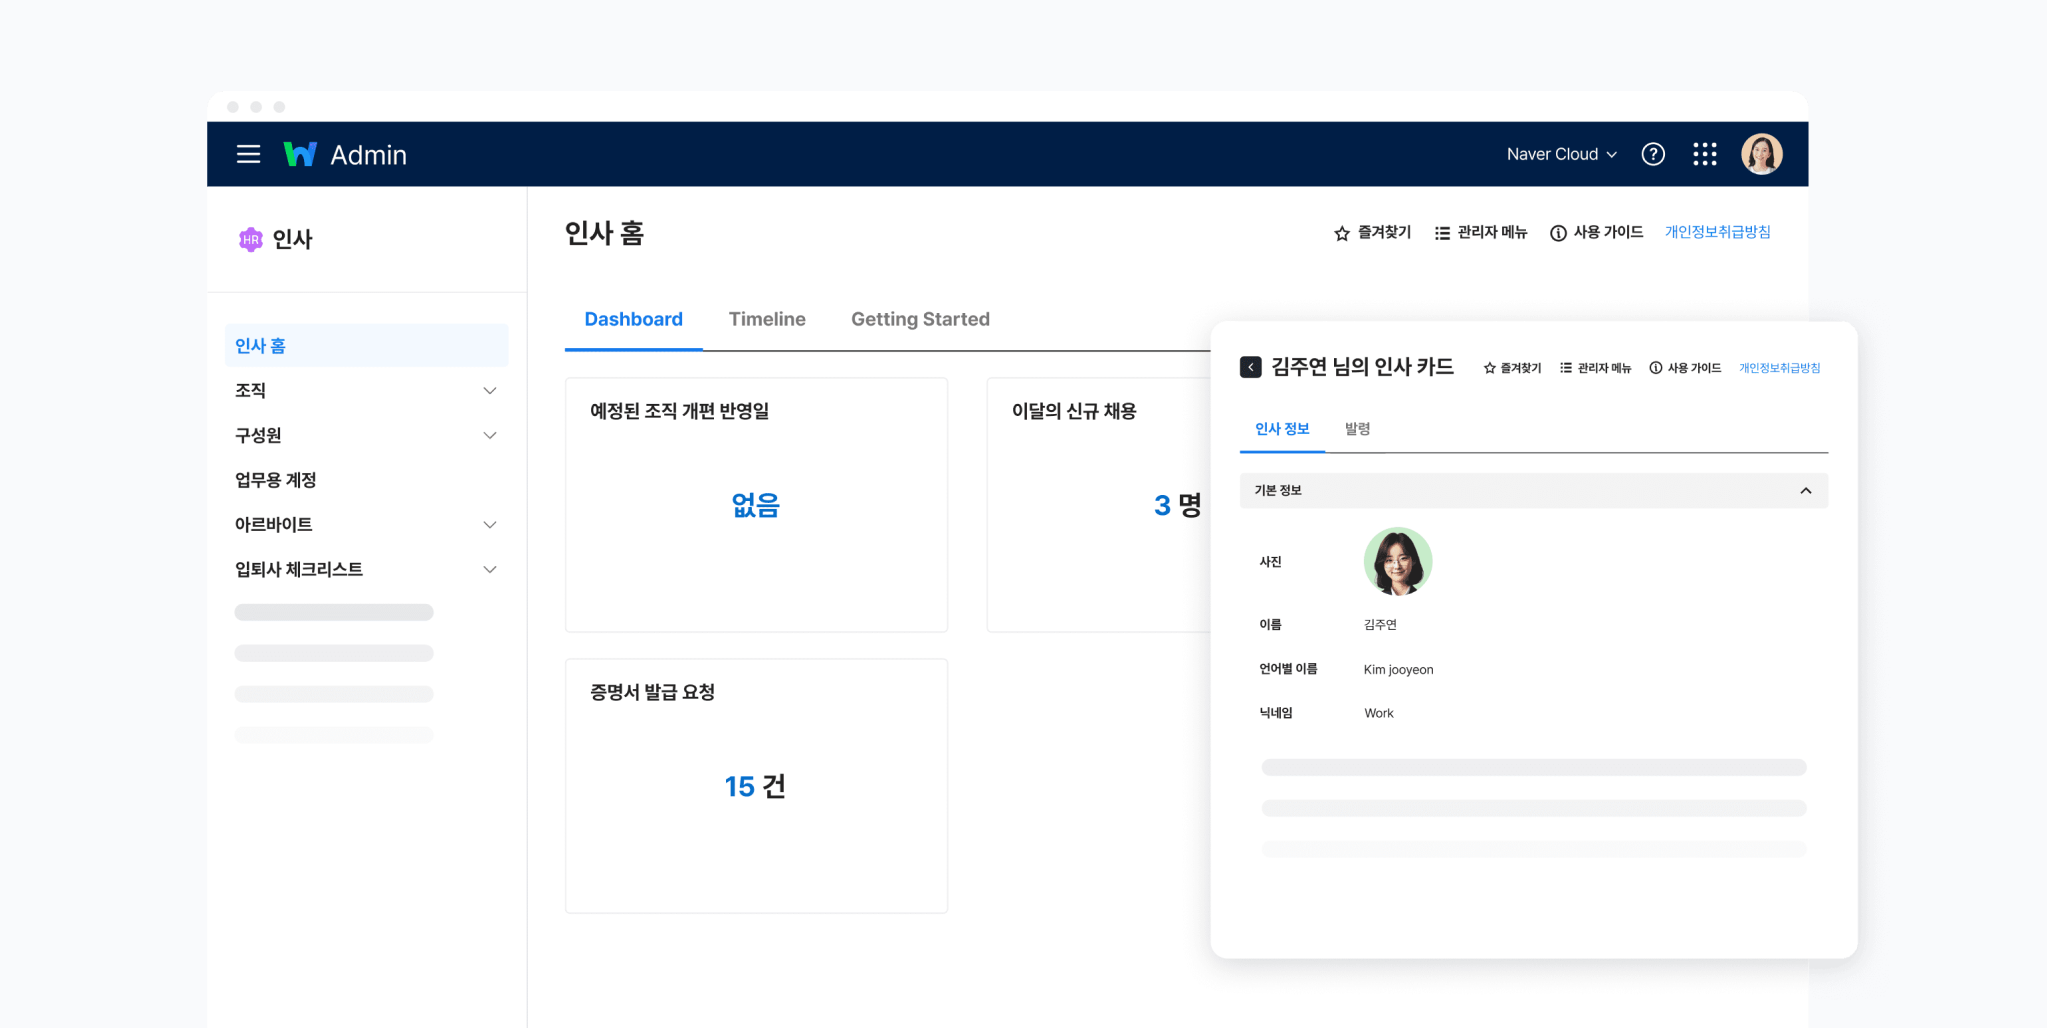Open the app launcher grid icon
Image resolution: width=2047 pixels, height=1028 pixels.
tap(1705, 154)
